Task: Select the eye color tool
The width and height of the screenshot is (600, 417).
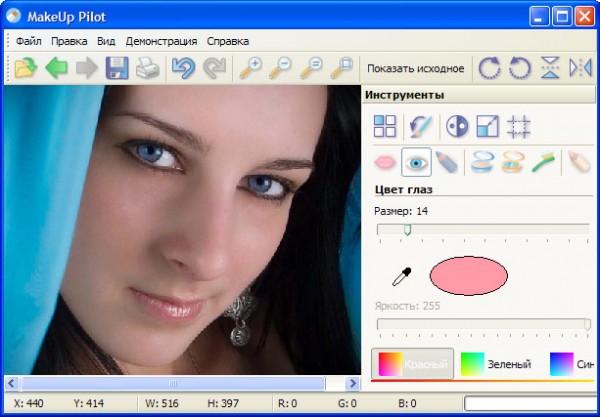Action: 416,162
